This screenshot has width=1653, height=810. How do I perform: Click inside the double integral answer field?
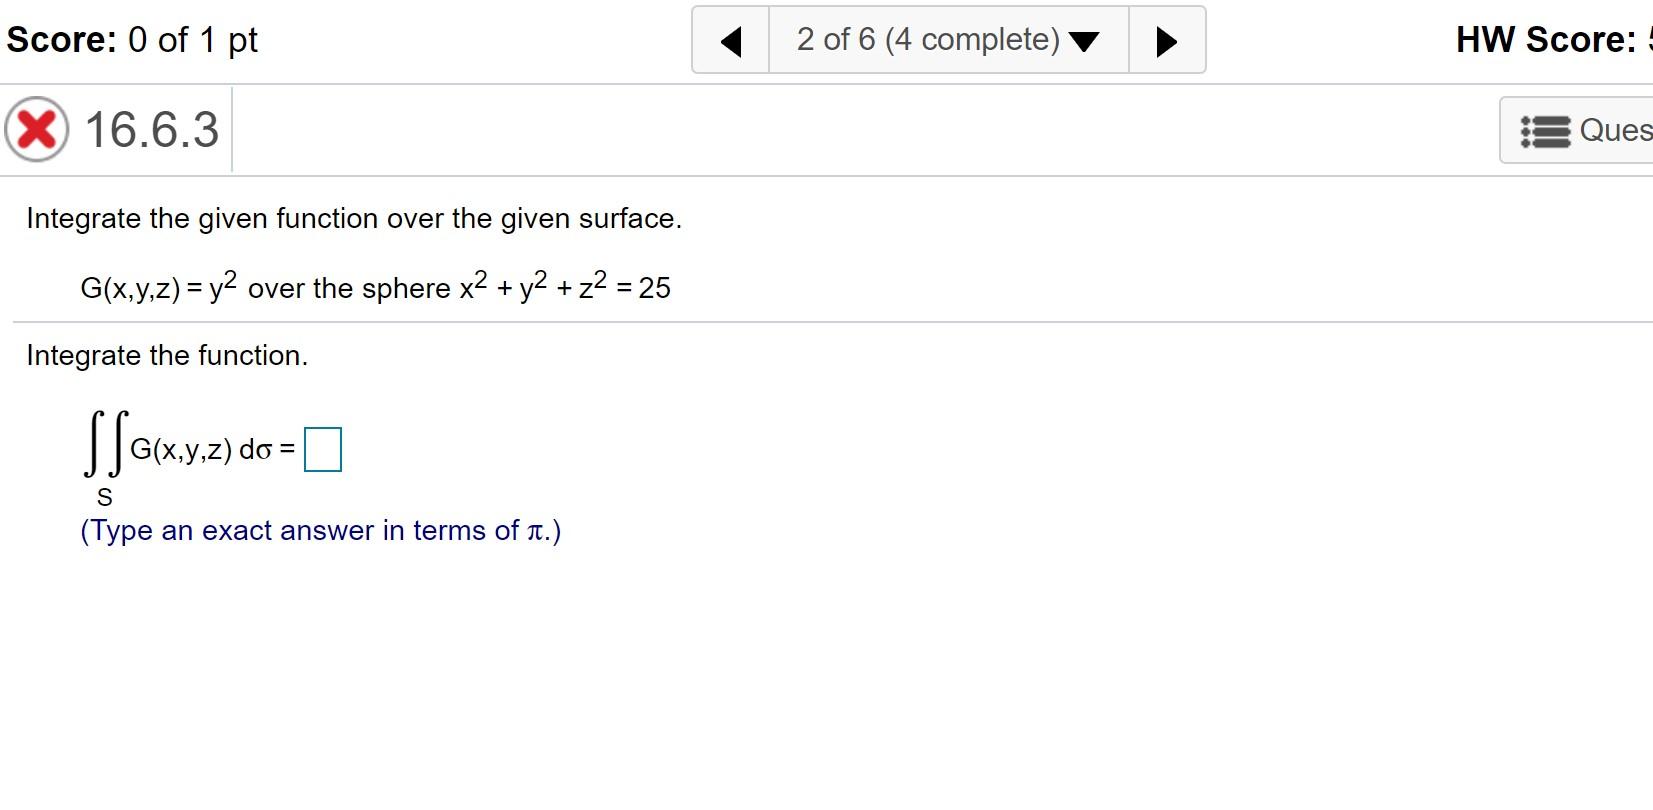coord(323,449)
